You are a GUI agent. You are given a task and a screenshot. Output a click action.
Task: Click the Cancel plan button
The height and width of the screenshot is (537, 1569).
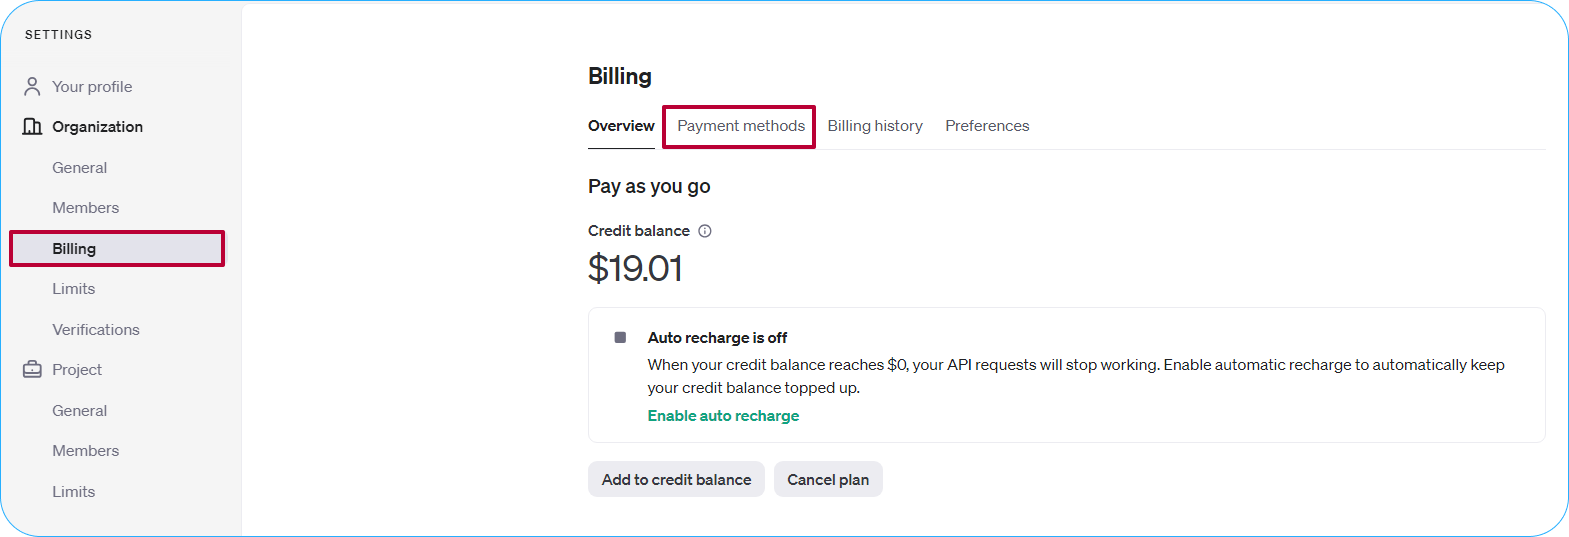tap(828, 479)
